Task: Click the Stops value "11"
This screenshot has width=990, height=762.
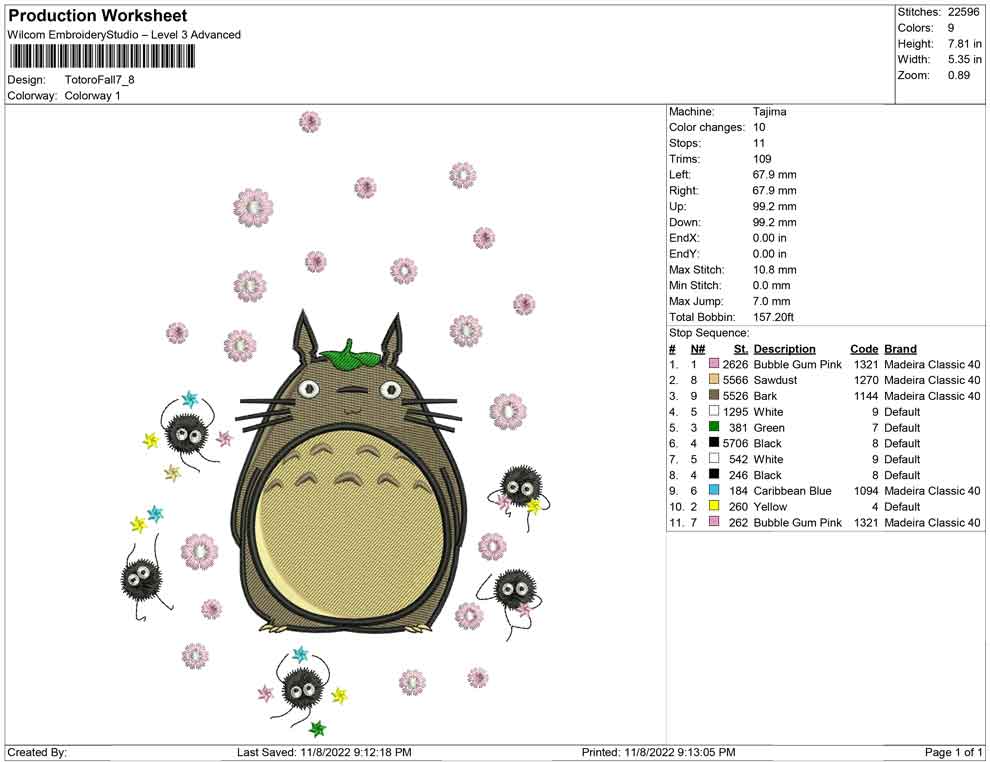Action: pos(759,143)
